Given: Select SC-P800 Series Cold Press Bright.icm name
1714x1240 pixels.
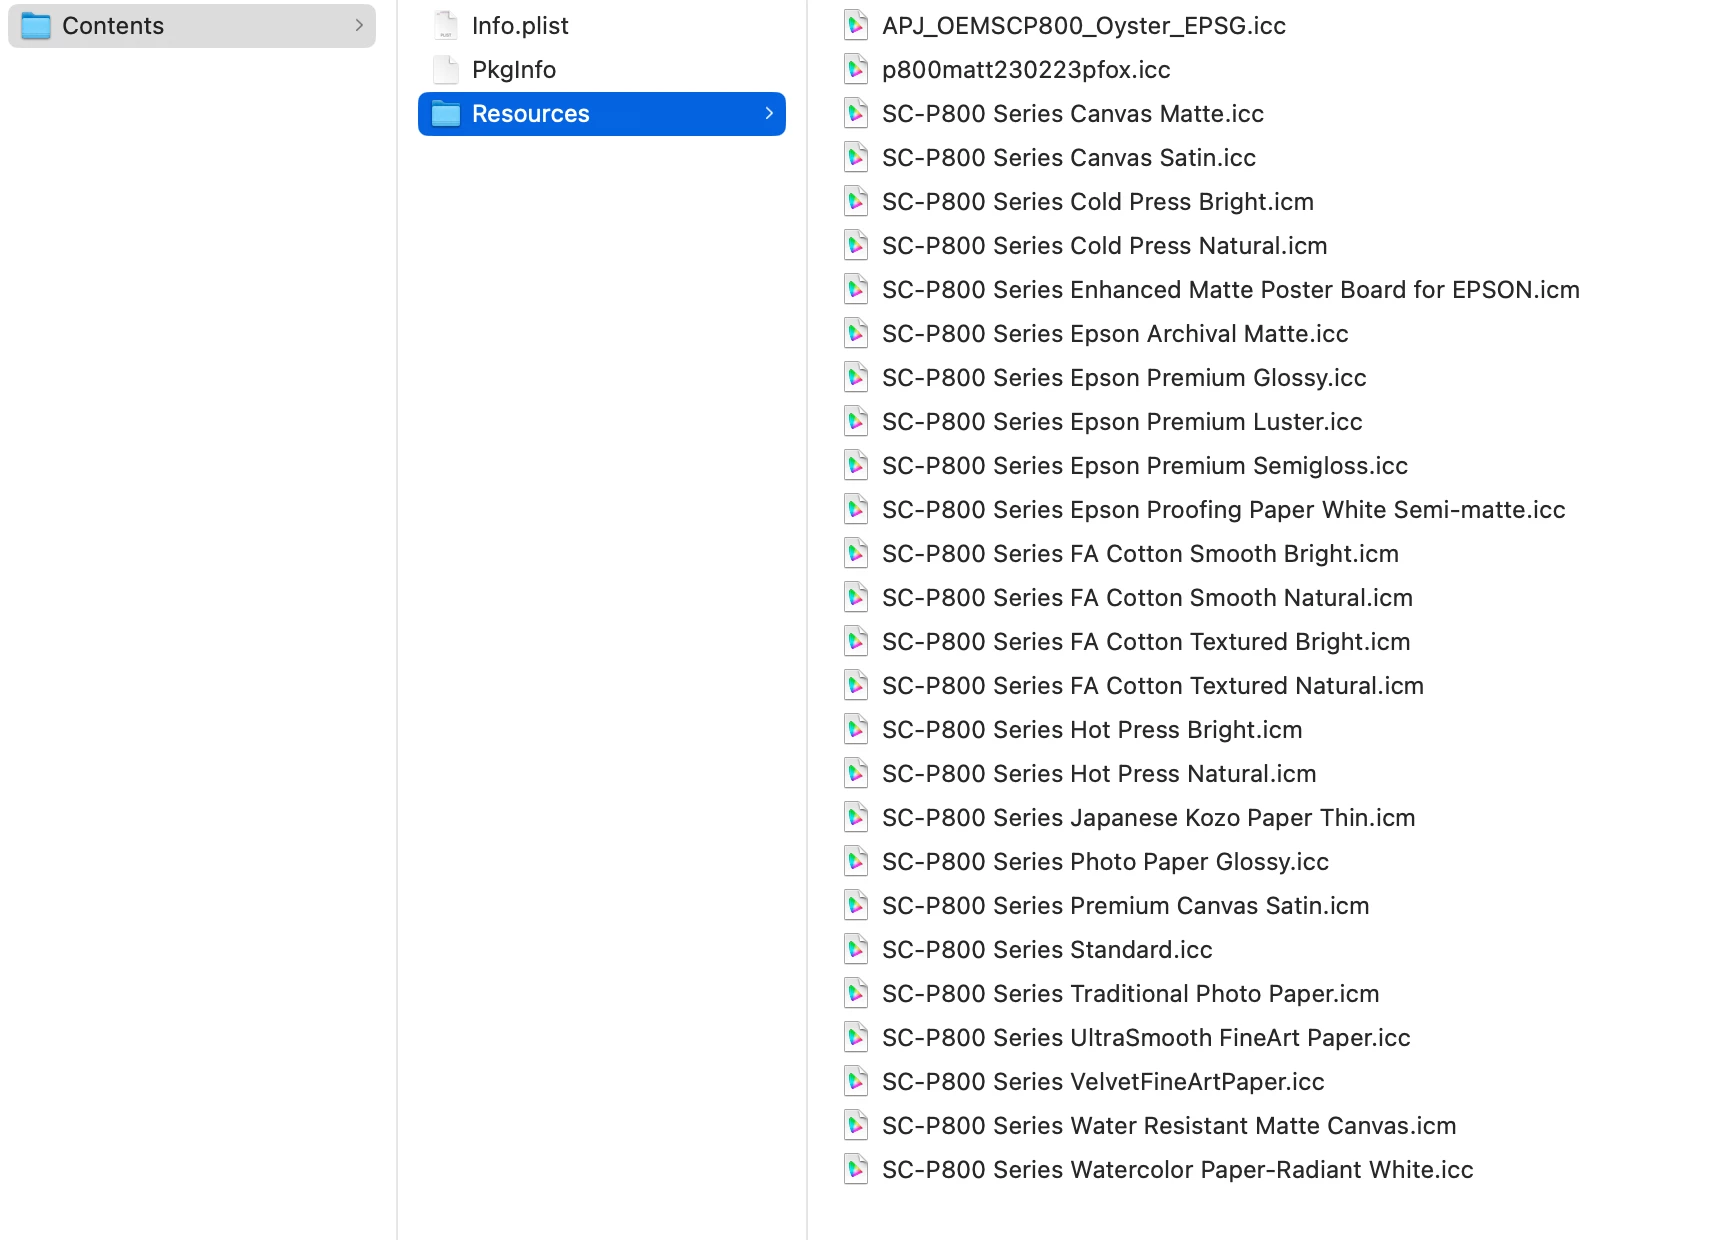Looking at the screenshot, I should tap(1098, 202).
